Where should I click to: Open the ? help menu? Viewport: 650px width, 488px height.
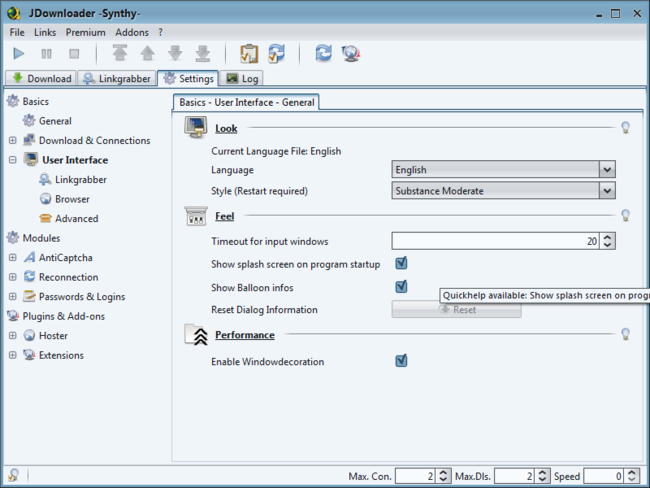(x=160, y=32)
